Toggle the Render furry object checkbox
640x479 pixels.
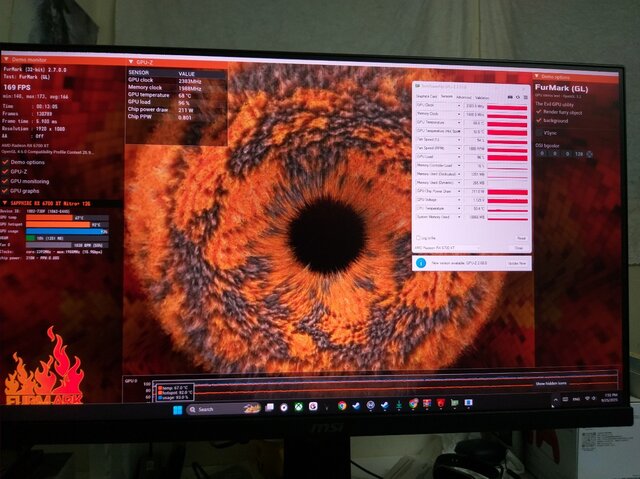pyautogui.click(x=539, y=112)
